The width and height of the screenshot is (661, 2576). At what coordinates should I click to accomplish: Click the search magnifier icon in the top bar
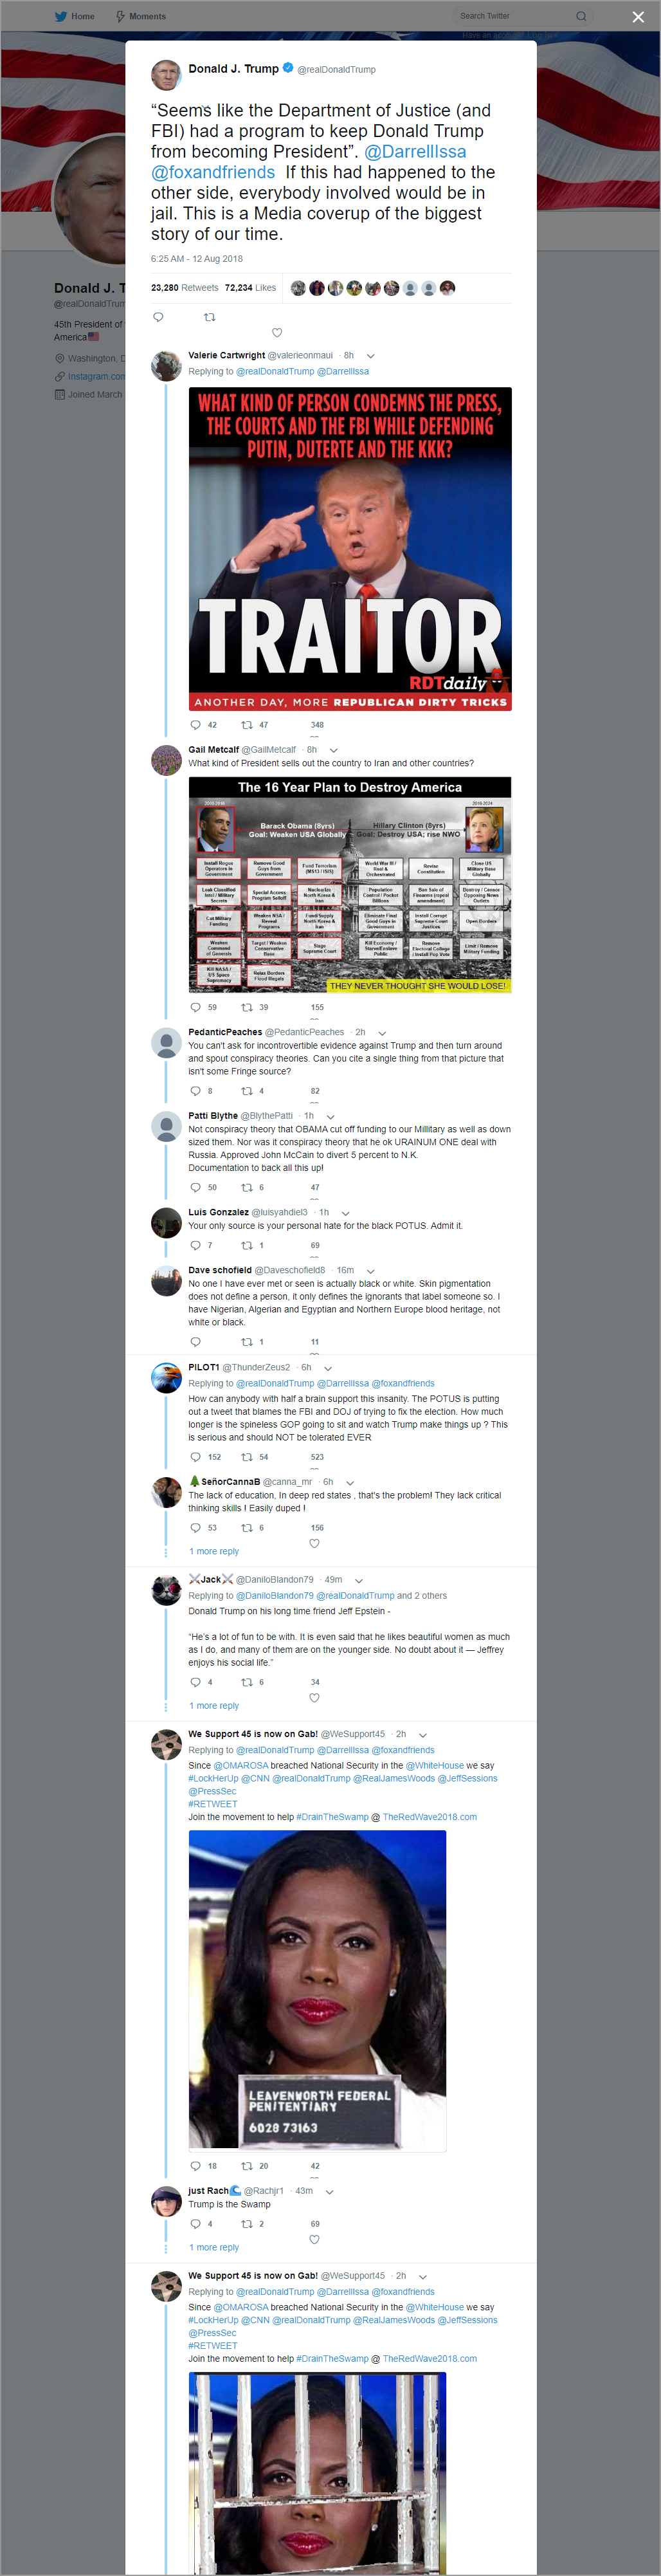tap(581, 16)
